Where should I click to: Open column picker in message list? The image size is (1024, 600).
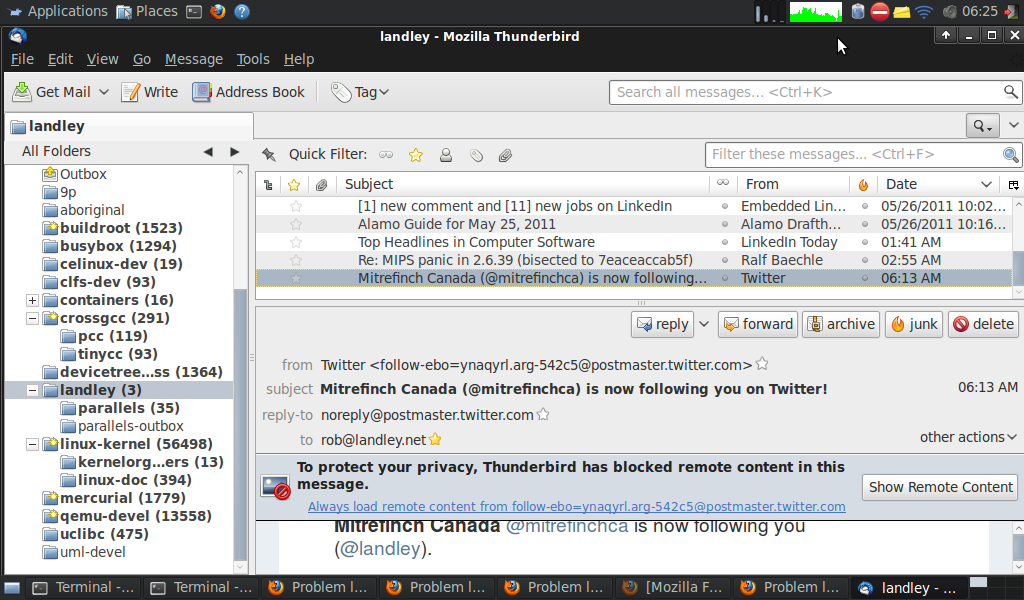coord(1014,185)
